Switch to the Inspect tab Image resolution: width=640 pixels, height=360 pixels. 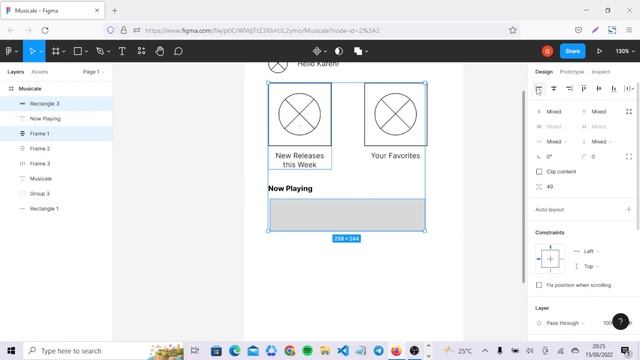pos(600,72)
